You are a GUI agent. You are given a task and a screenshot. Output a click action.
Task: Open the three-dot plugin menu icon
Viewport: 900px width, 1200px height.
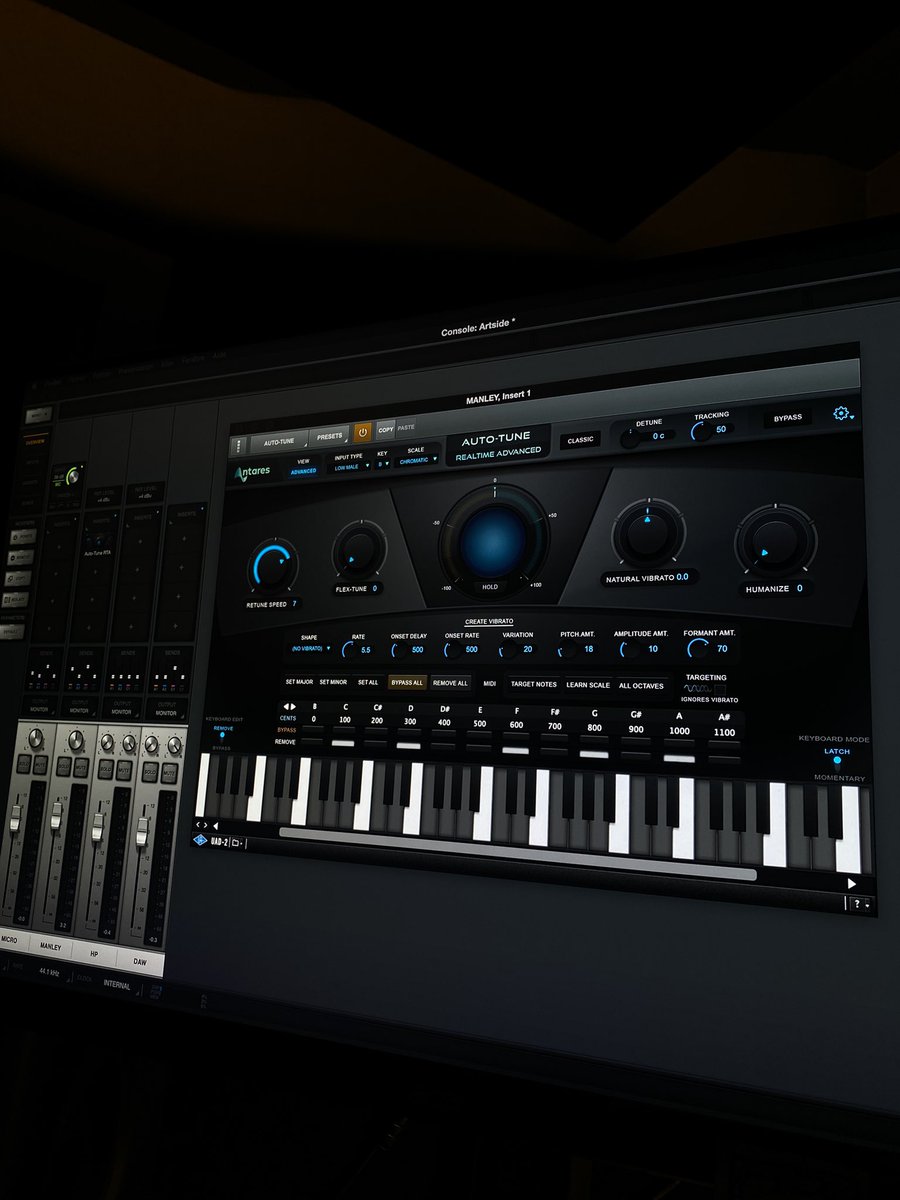point(239,447)
